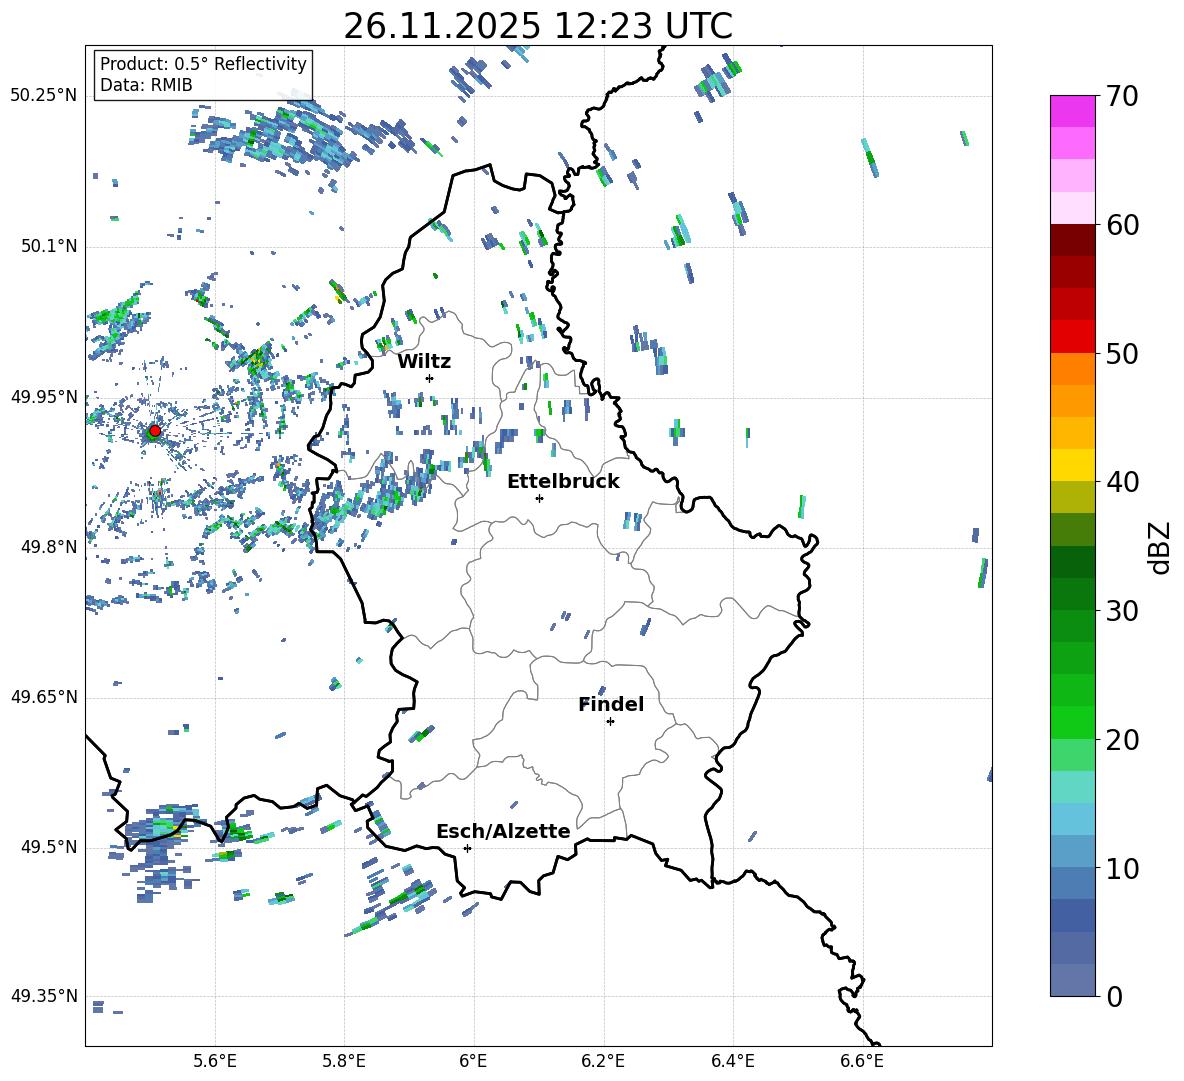Click the 49.95°N latitude label
This screenshot has height=1081, width=1184.
pyautogui.click(x=44, y=397)
